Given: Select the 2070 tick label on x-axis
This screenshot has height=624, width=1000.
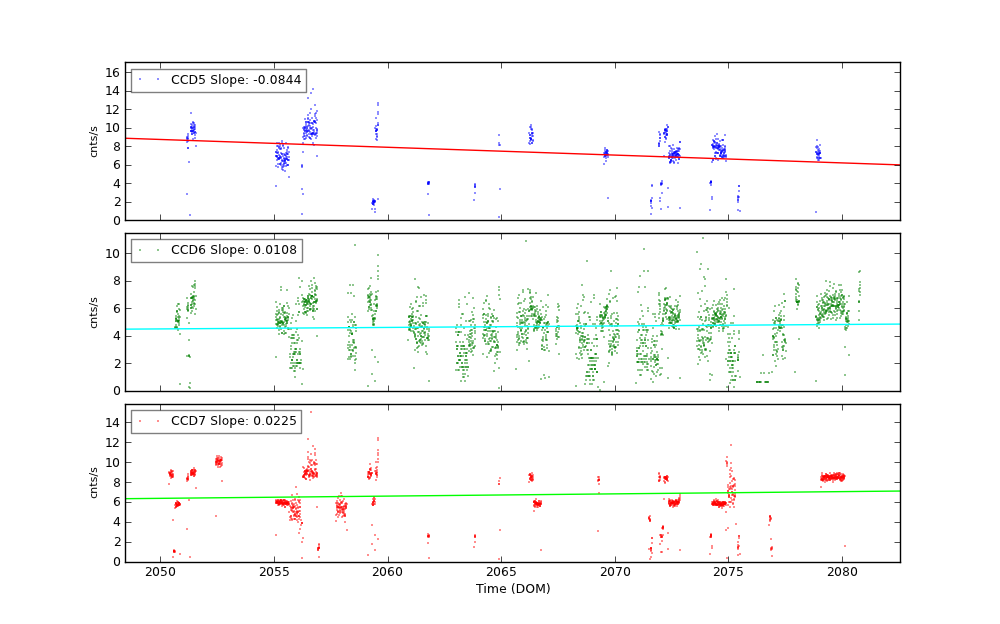Looking at the screenshot, I should pyautogui.click(x=615, y=573).
